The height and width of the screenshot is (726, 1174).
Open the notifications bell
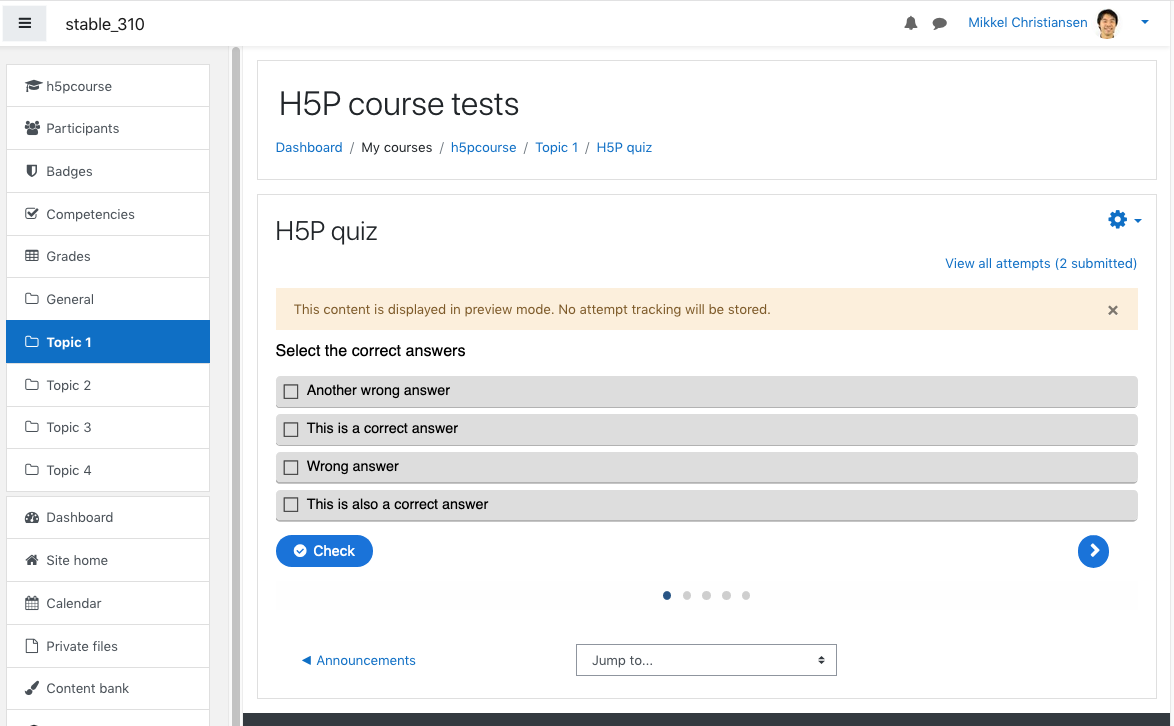click(910, 23)
